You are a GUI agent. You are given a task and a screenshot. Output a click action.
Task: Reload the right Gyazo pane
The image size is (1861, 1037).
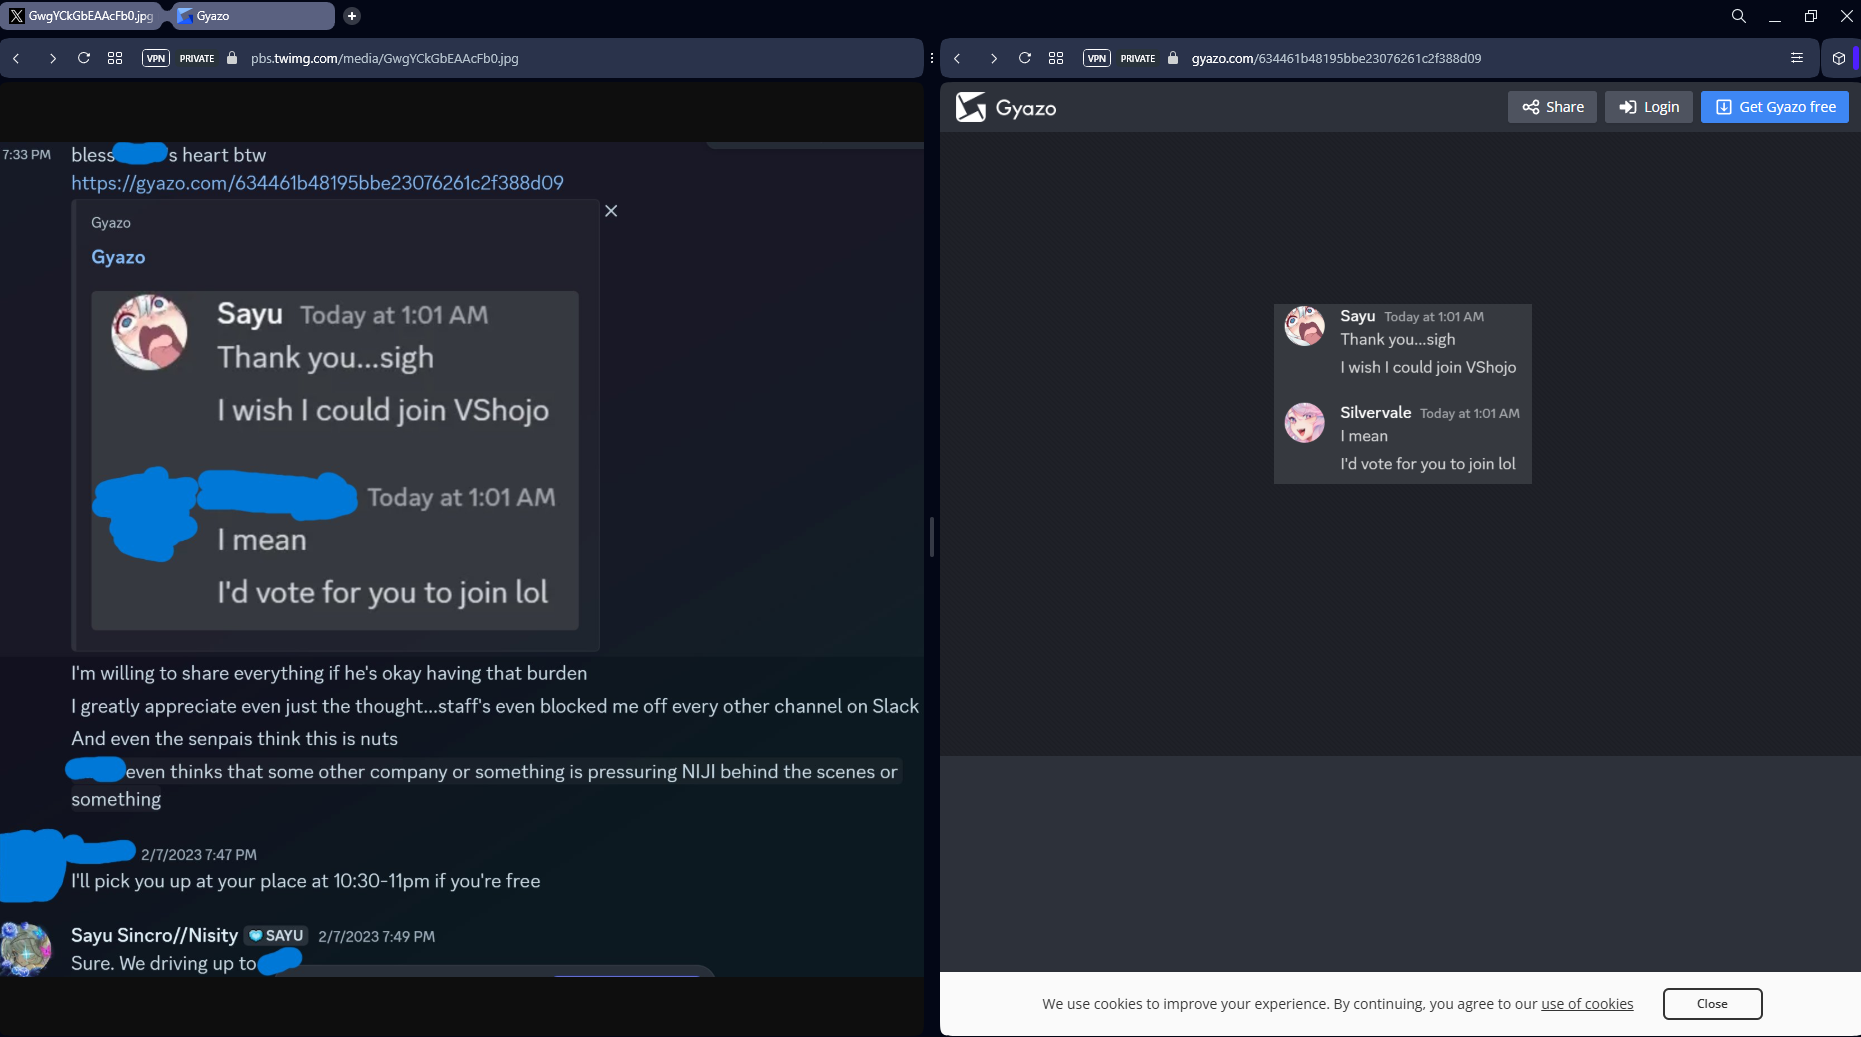click(1025, 58)
